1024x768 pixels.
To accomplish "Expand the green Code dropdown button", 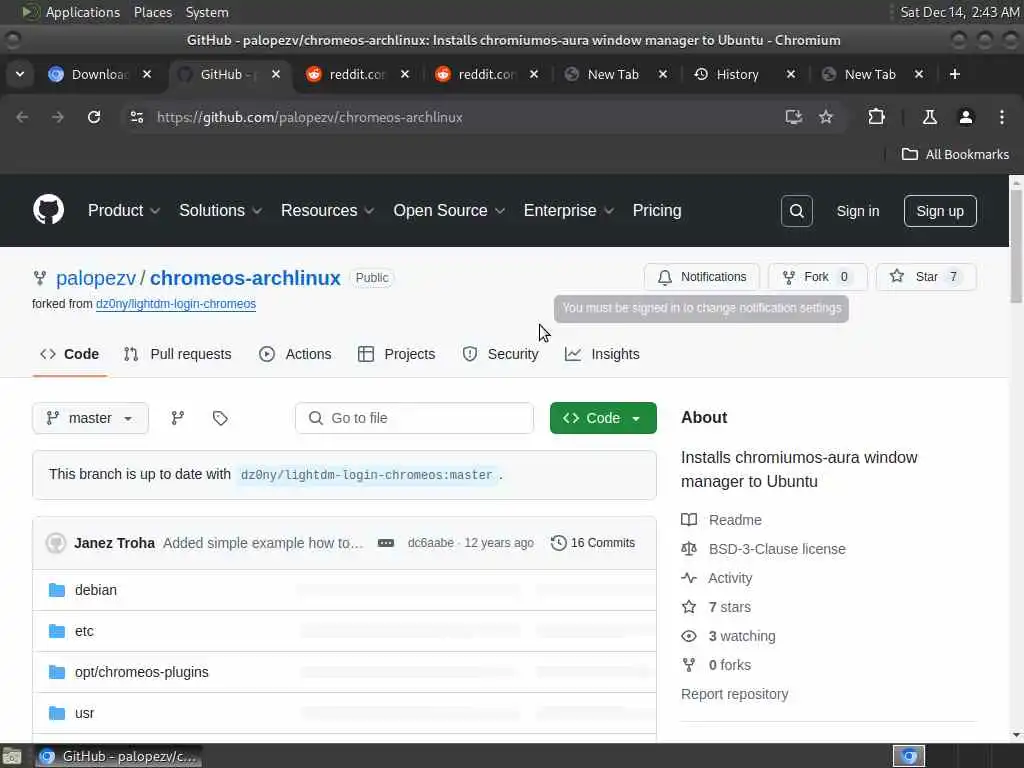I will [x=603, y=418].
